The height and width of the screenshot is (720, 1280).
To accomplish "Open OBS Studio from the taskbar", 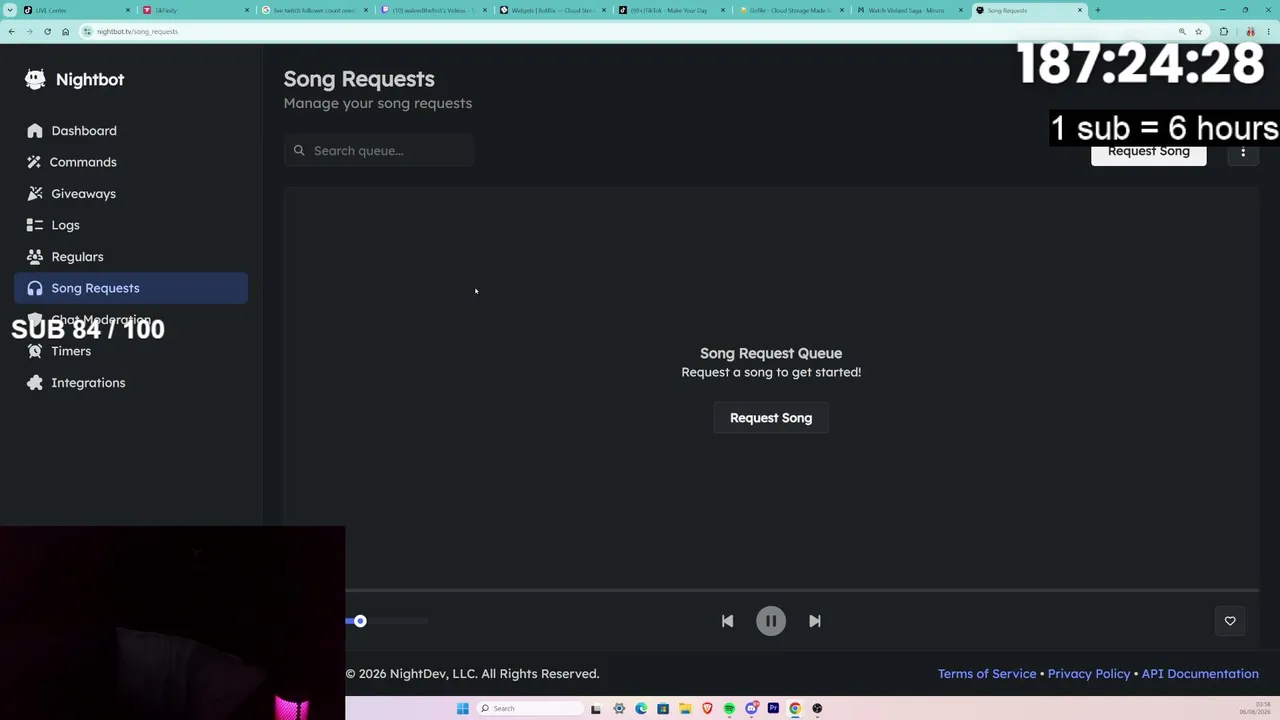I will 817,709.
